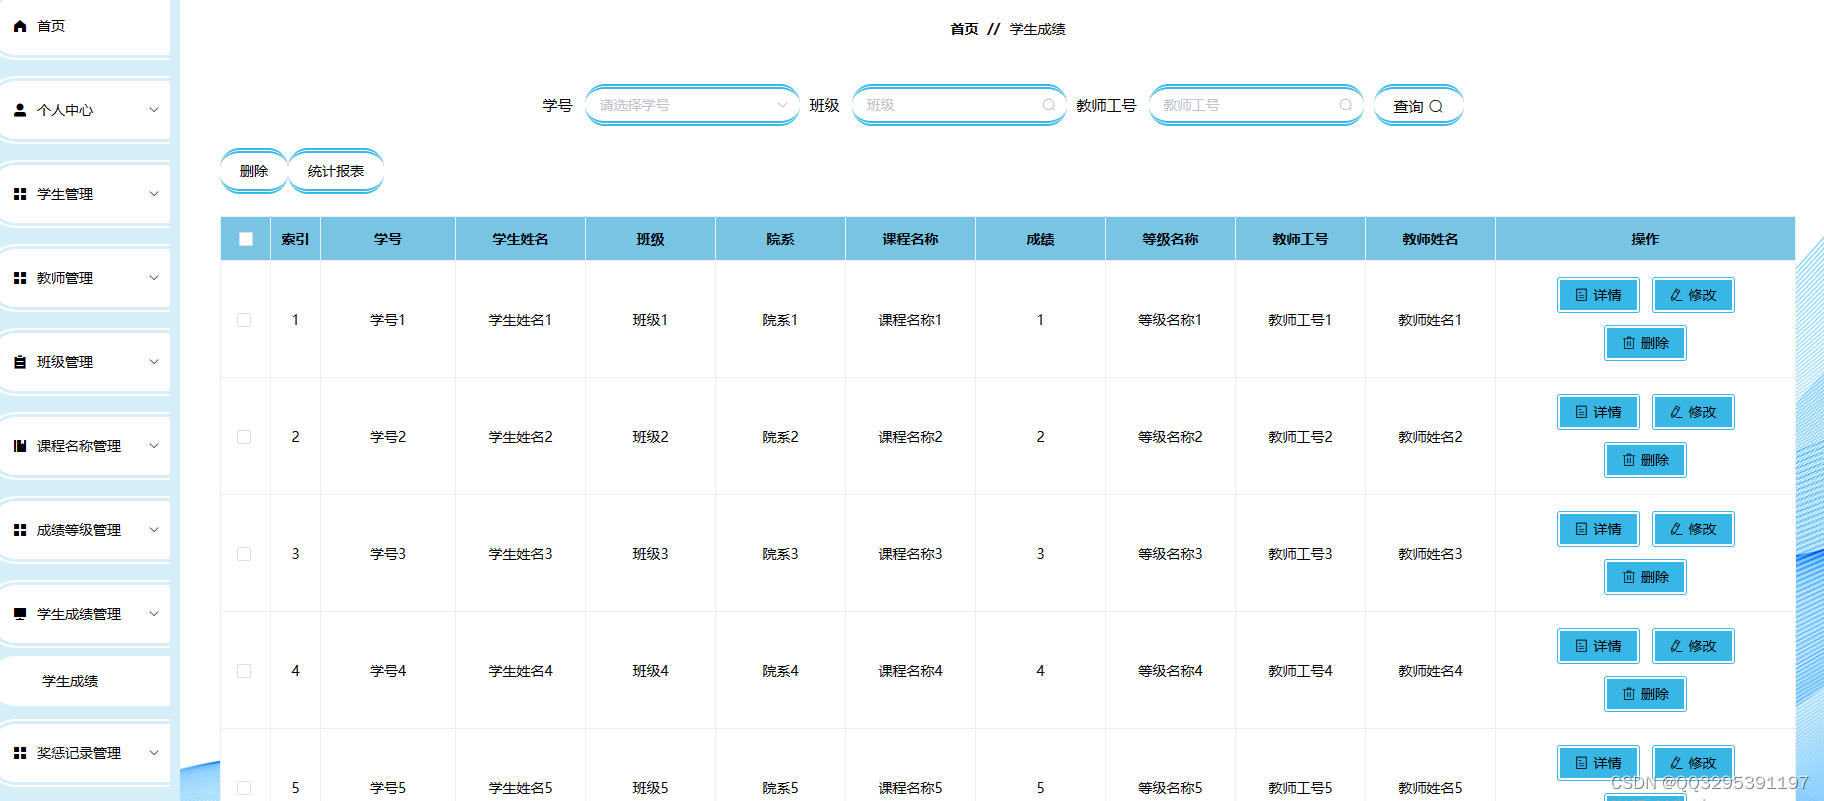The width and height of the screenshot is (1824, 801).
Task: Modify row 学号4 using 修改
Action: (1693, 646)
